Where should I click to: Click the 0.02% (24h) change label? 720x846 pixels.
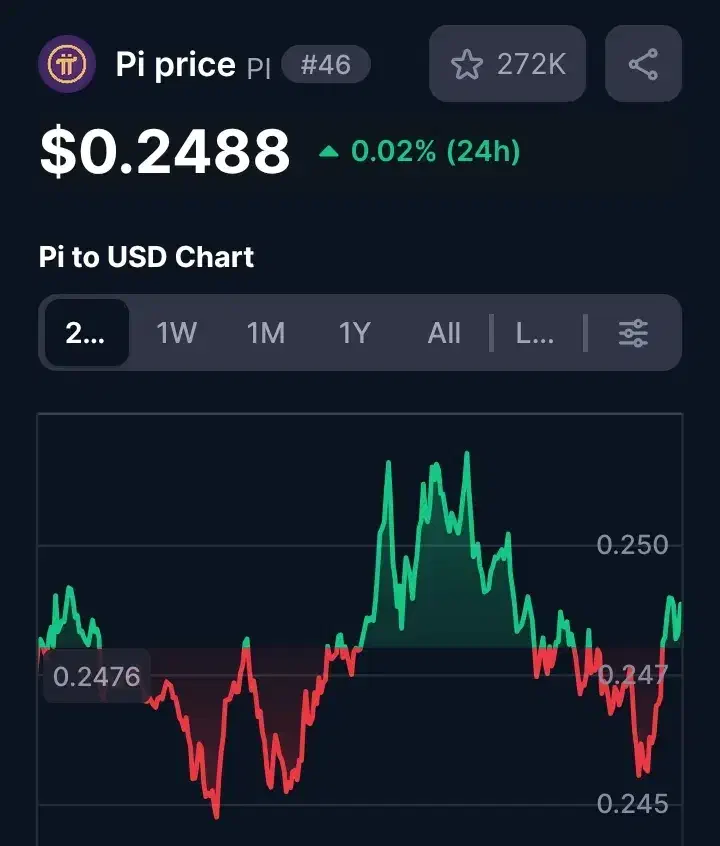pos(436,152)
